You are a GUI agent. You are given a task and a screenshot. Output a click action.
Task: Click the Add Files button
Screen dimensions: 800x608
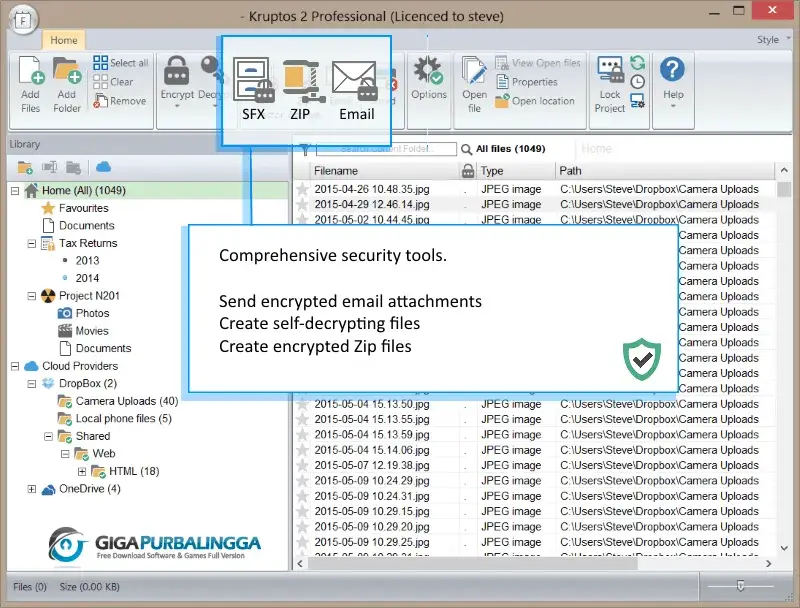(31, 84)
